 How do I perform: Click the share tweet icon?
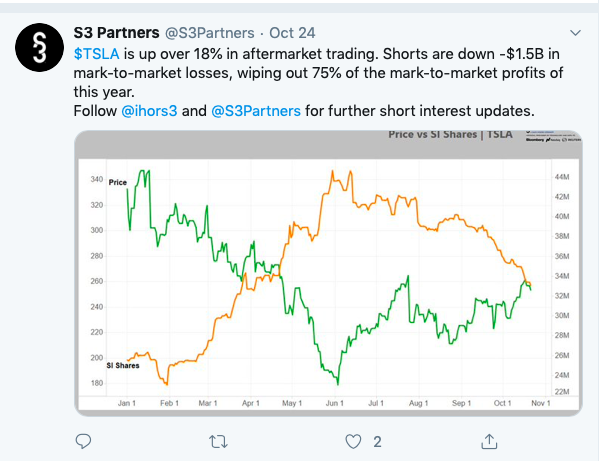[489, 440]
